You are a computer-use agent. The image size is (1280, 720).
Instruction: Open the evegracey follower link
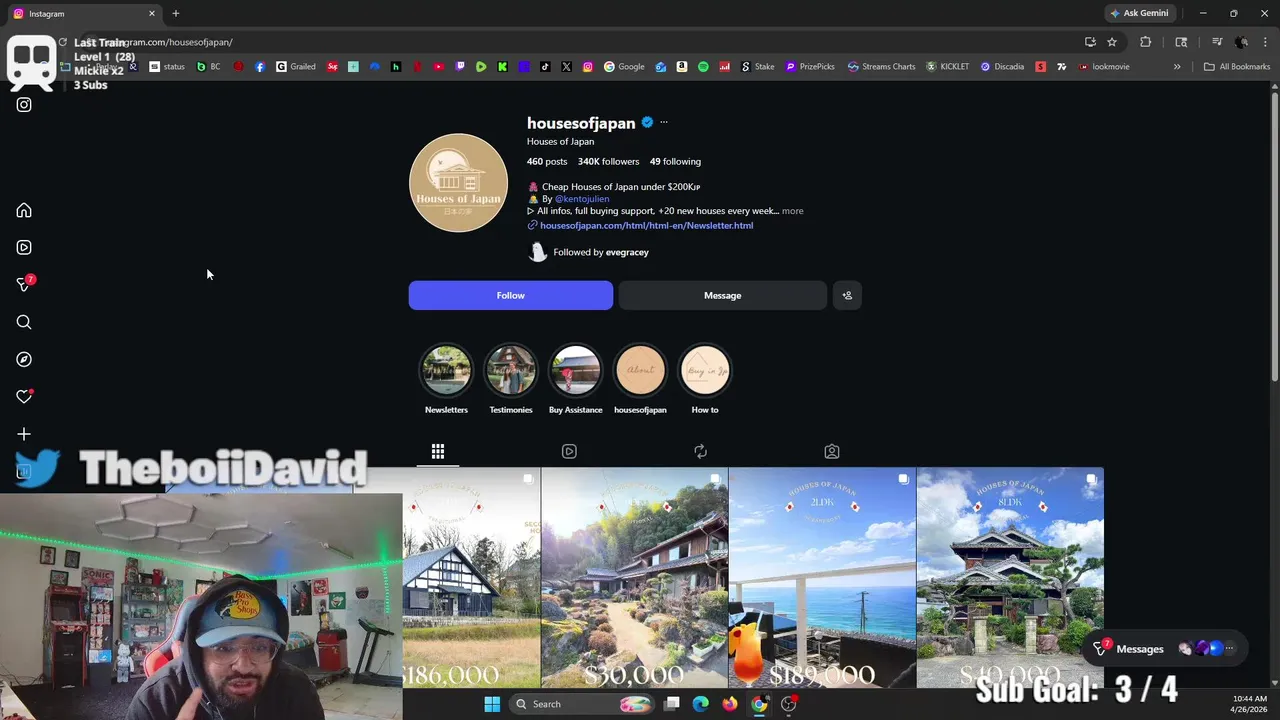(627, 252)
